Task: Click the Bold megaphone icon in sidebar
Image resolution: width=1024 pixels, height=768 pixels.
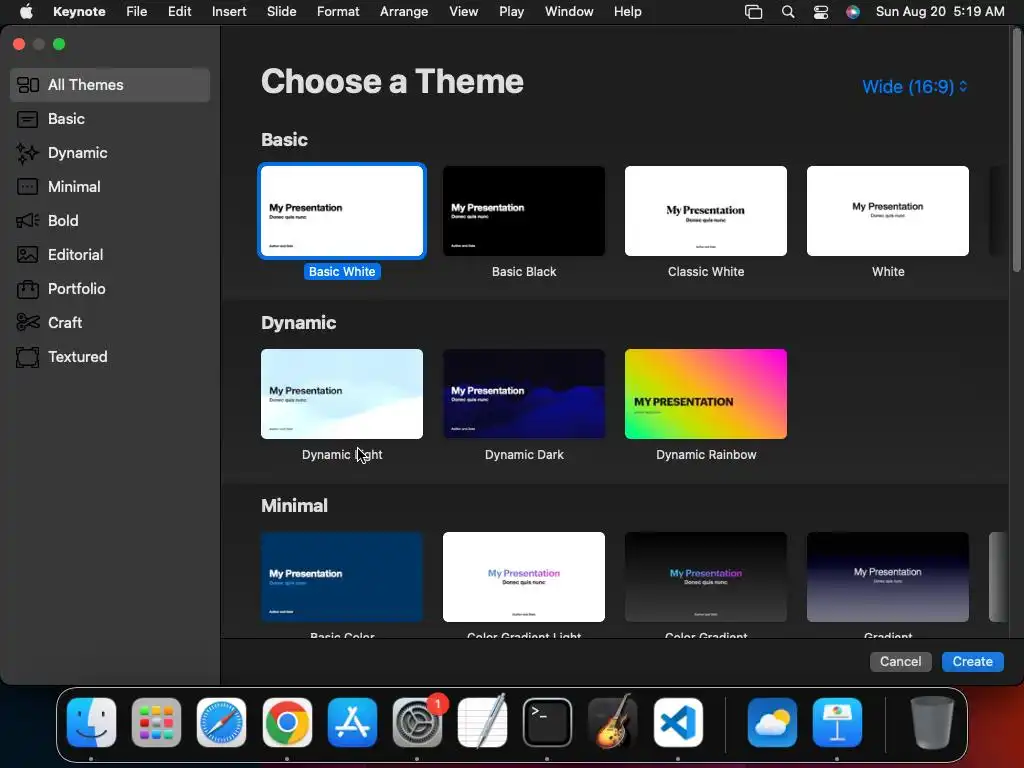Action: [27, 221]
